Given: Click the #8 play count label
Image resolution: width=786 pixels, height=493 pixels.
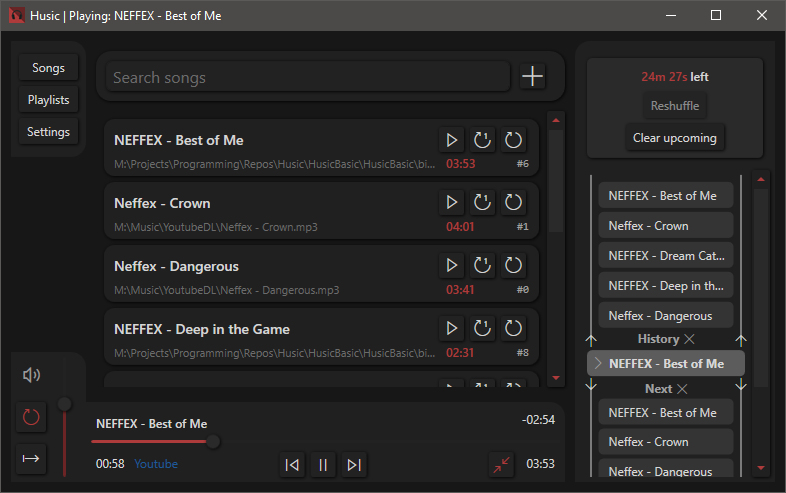Looking at the screenshot, I should click(523, 353).
